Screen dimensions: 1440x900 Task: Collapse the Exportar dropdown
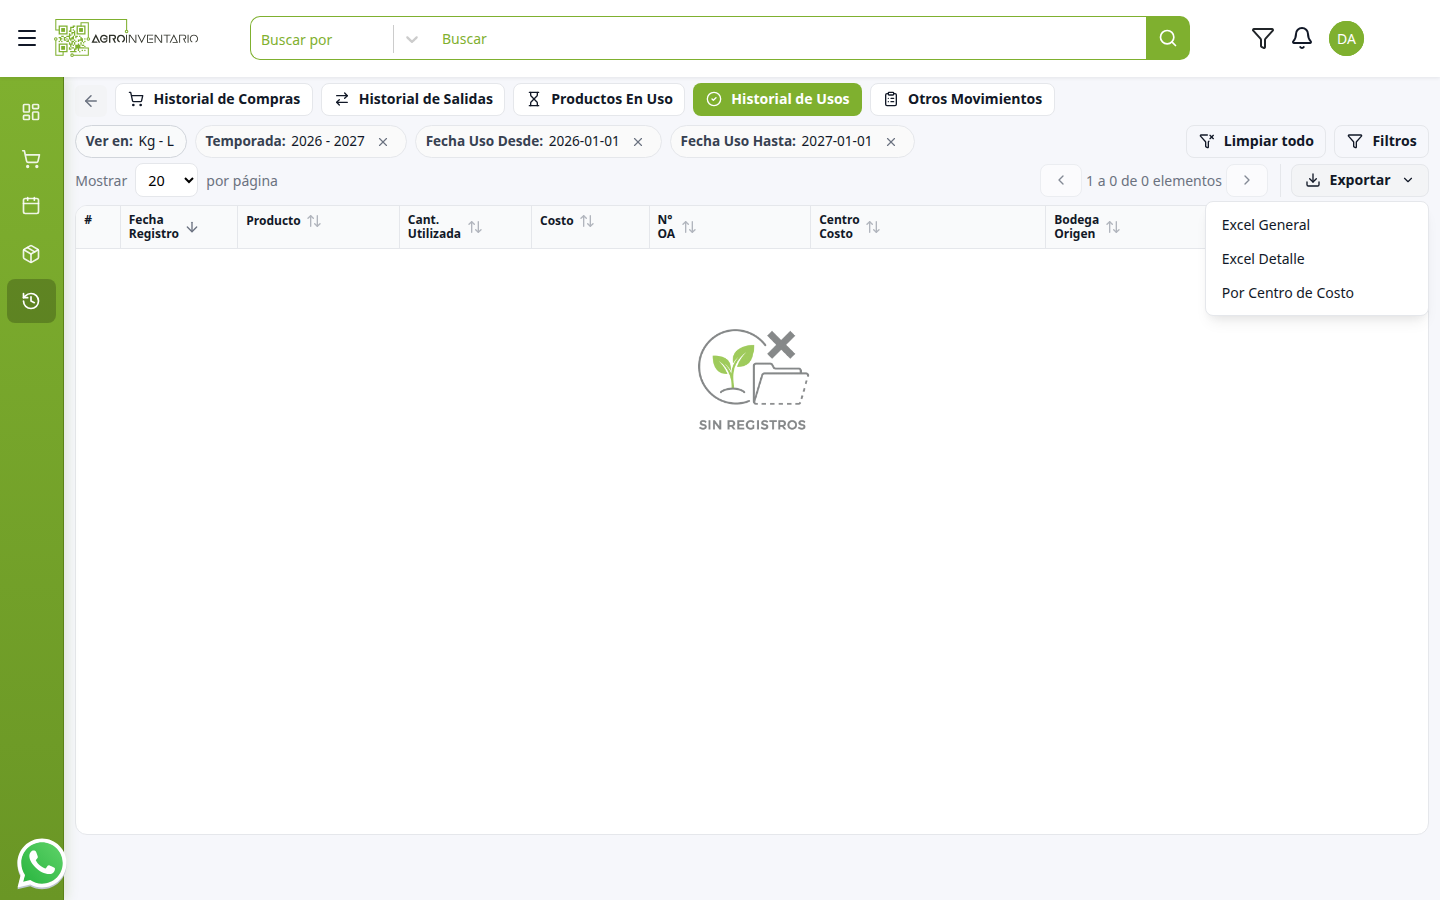point(1359,180)
